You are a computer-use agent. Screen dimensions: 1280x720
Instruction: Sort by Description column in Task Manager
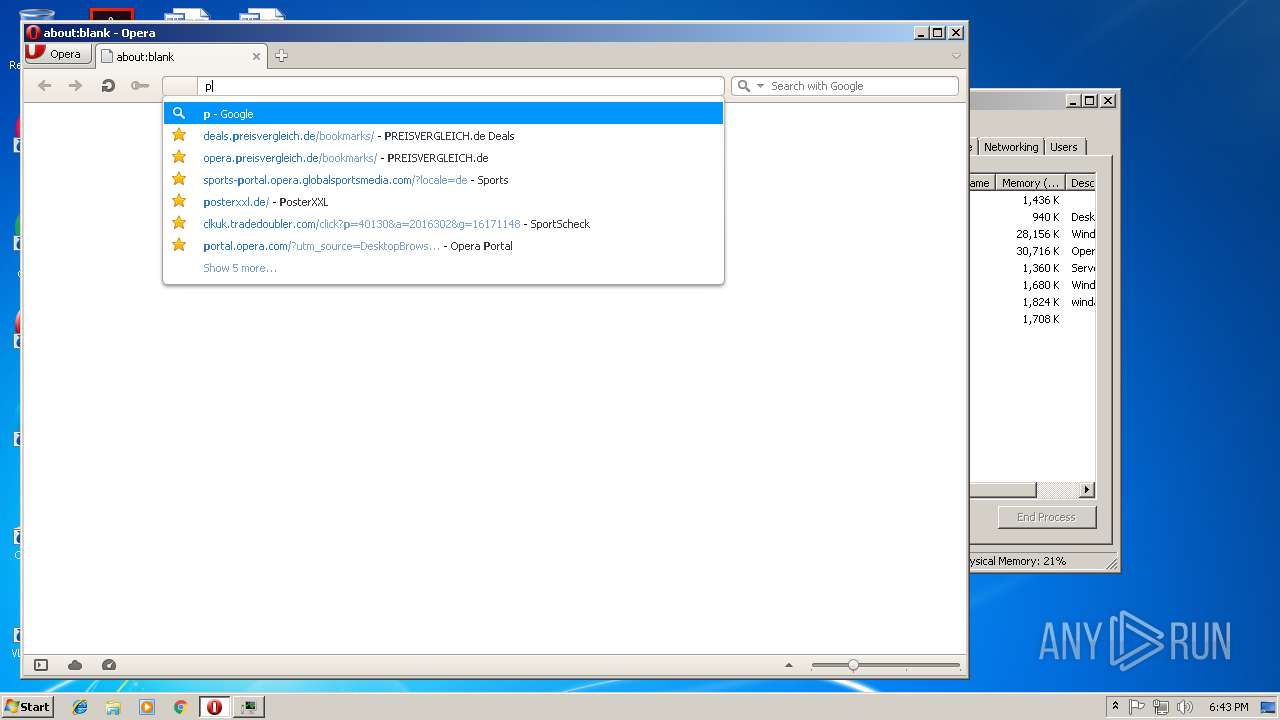pos(1081,183)
